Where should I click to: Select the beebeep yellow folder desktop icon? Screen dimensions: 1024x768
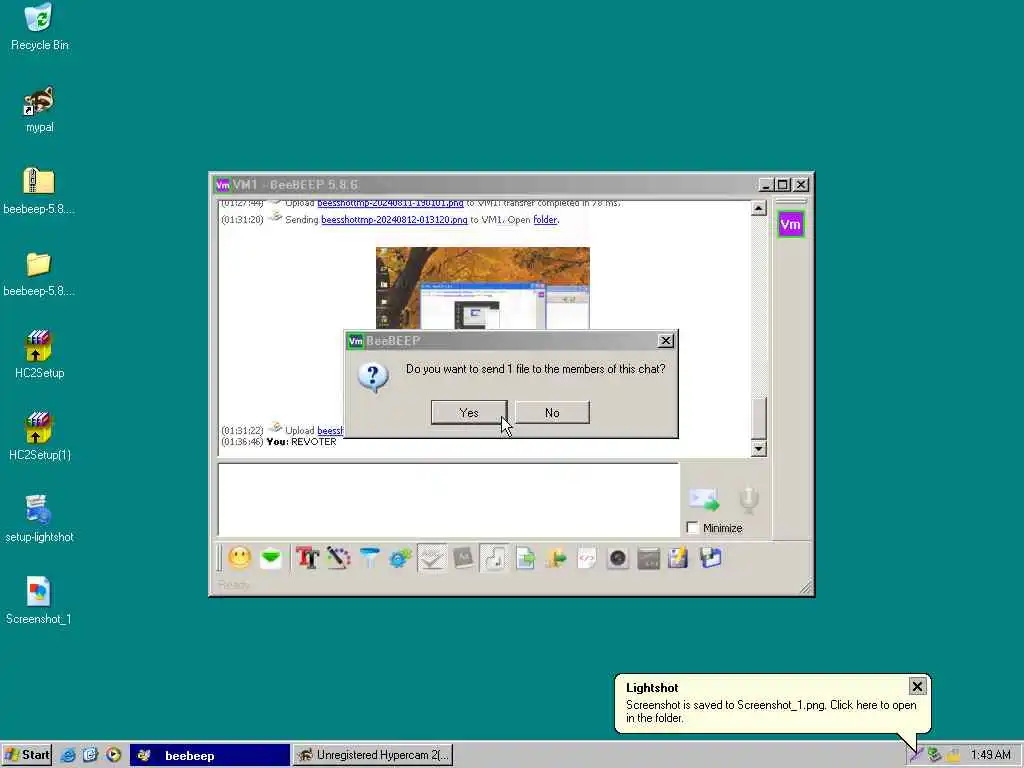pos(39,274)
